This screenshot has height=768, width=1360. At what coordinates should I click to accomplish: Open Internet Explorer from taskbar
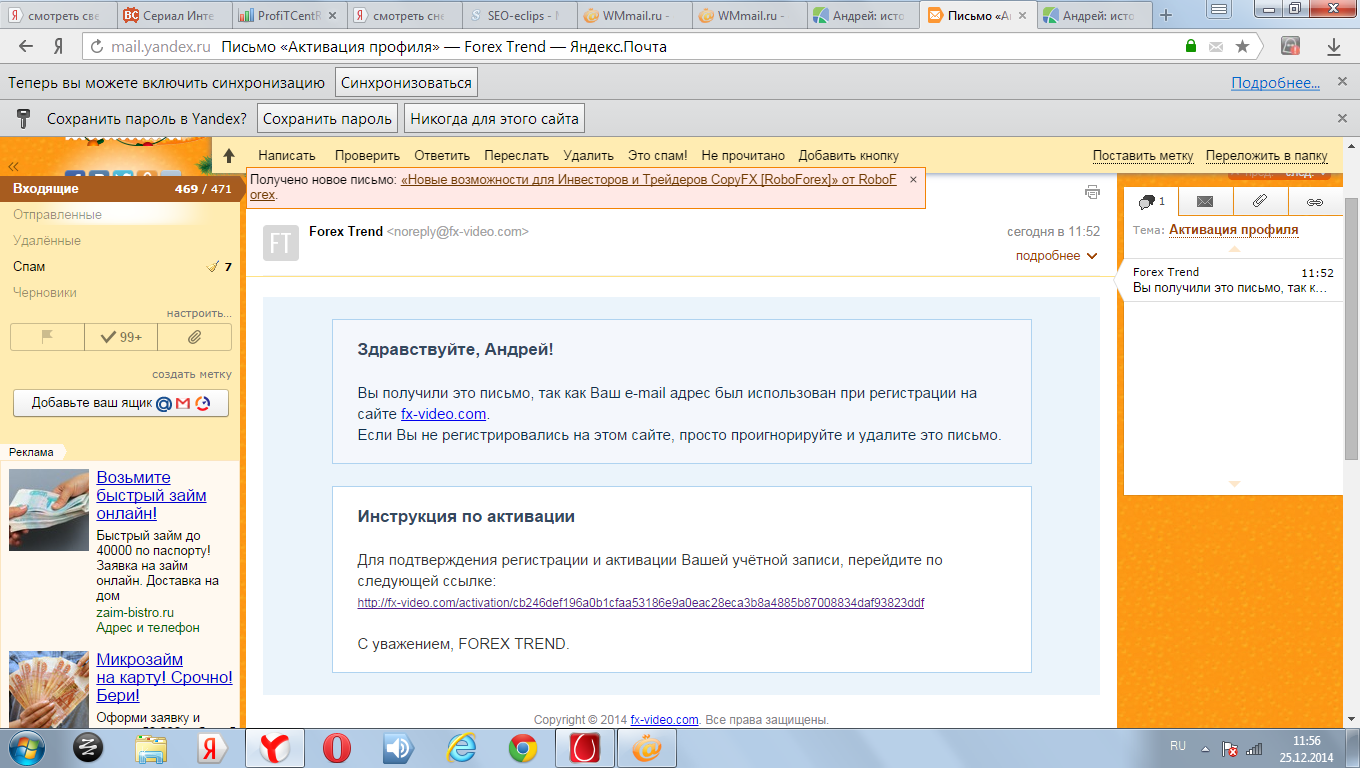[461, 748]
